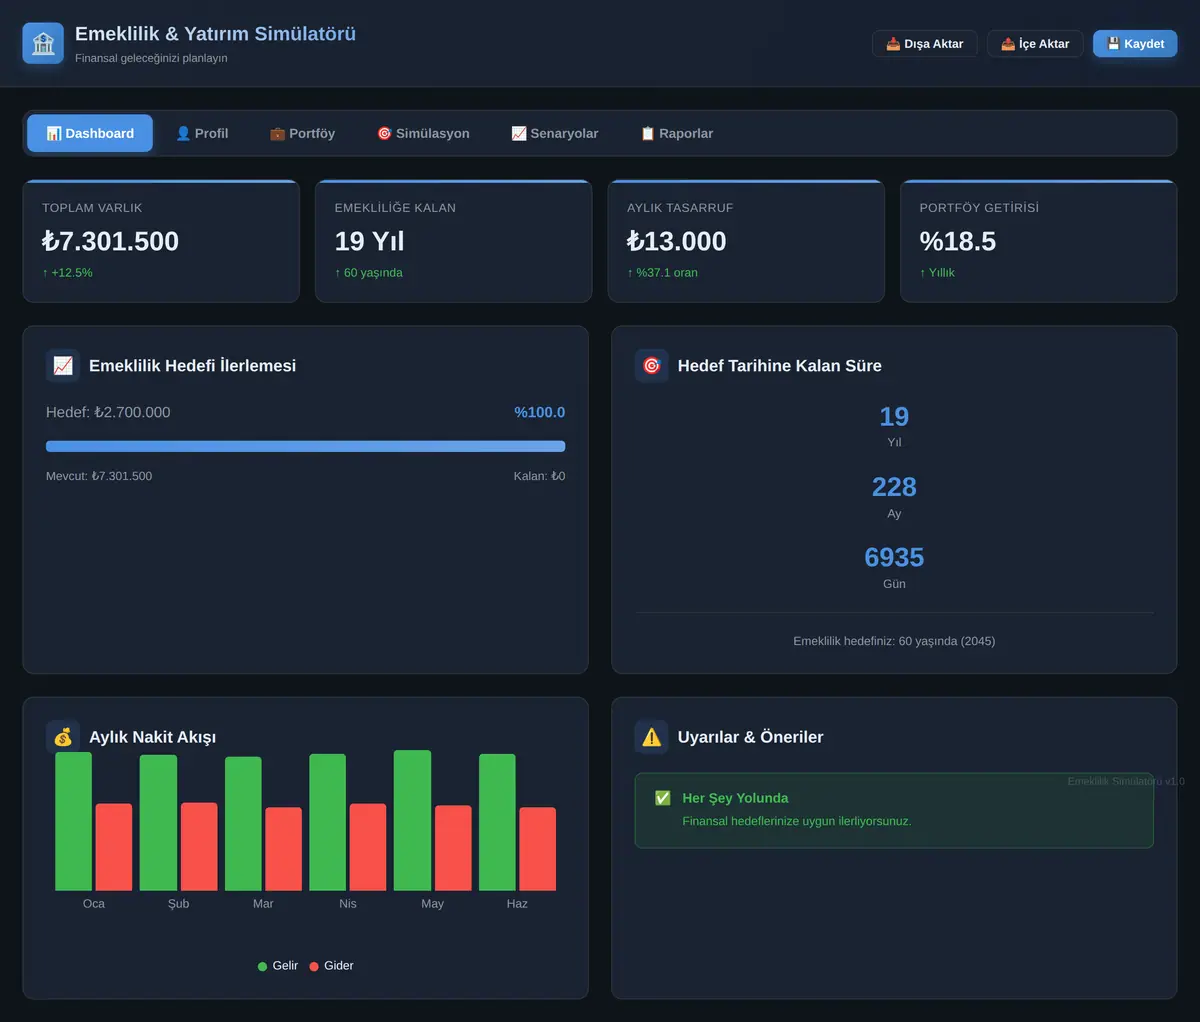This screenshot has height=1022, width=1200.
Task: Click the 19 Yıl value in the Emekliliğe Kalan card
Action: [369, 241]
